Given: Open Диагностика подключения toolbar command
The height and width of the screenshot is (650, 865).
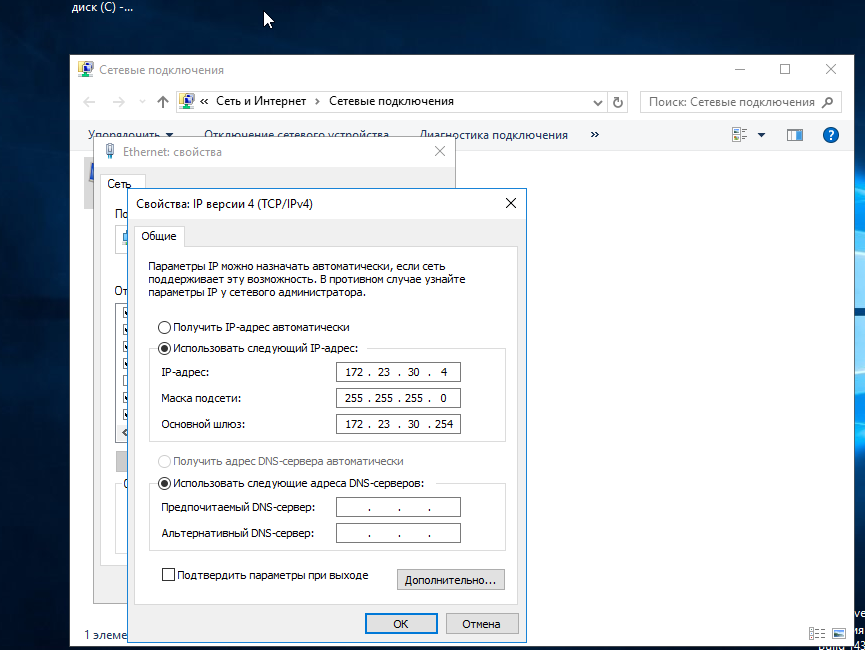Looking at the screenshot, I should point(494,135).
